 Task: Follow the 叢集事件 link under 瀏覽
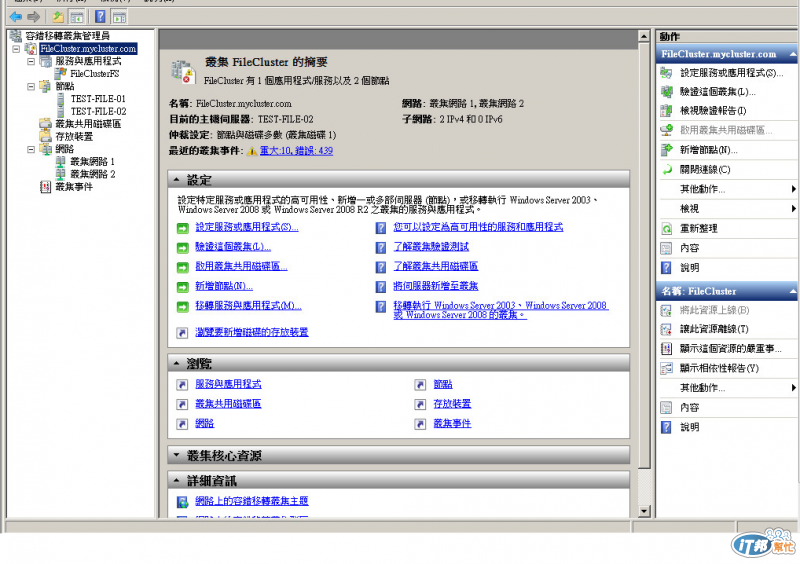(452, 424)
